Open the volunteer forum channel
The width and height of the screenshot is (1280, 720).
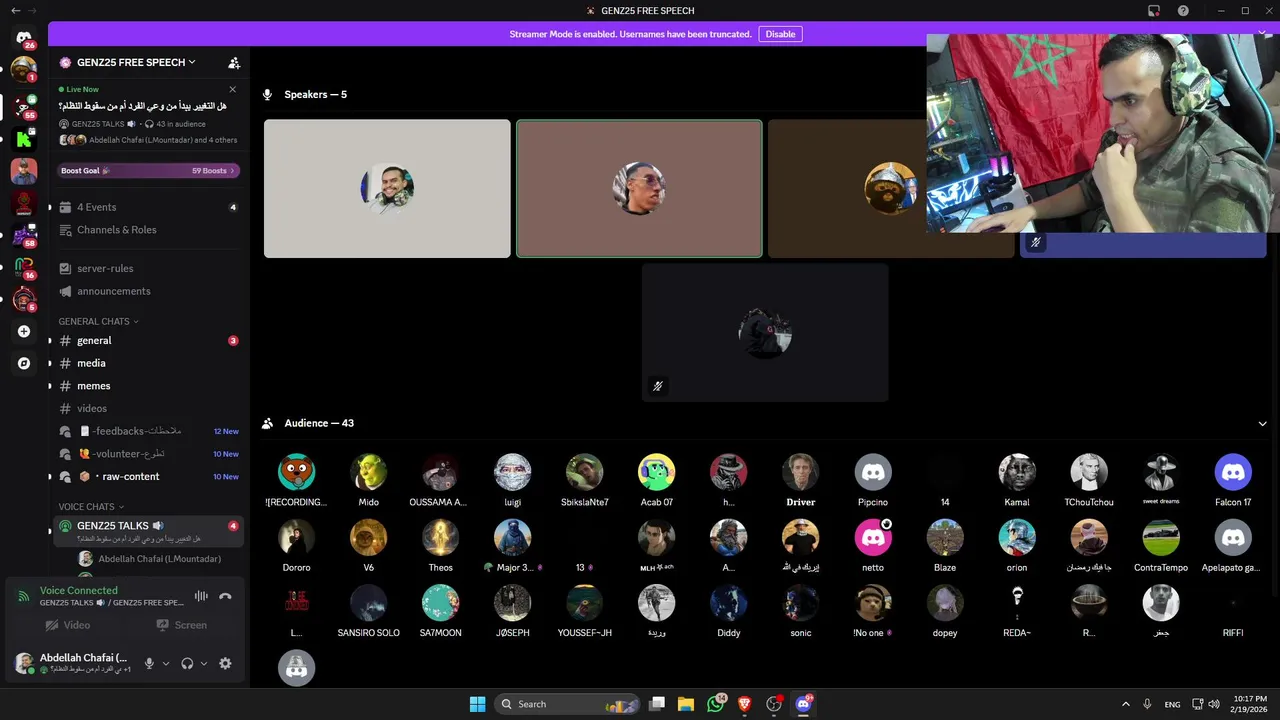pyautogui.click(x=149, y=454)
